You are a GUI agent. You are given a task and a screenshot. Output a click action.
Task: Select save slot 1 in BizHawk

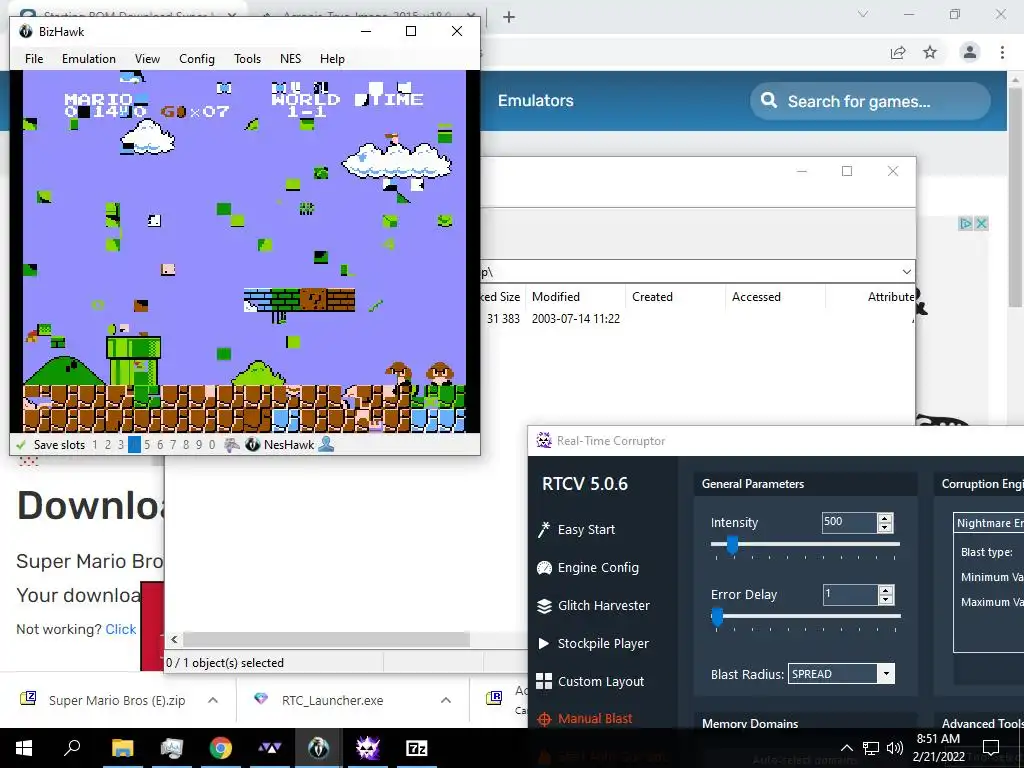point(95,445)
